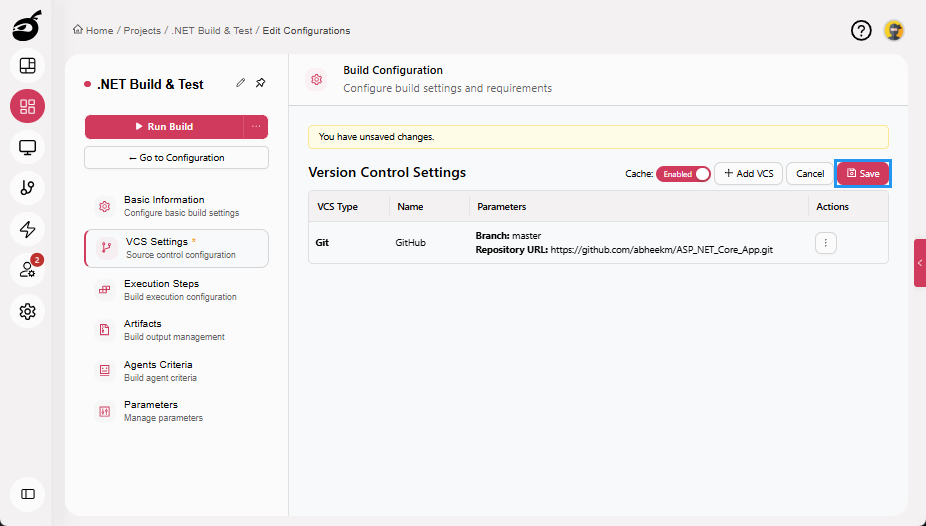Click the Cancel button
Image resolution: width=926 pixels, height=526 pixels.
810,174
